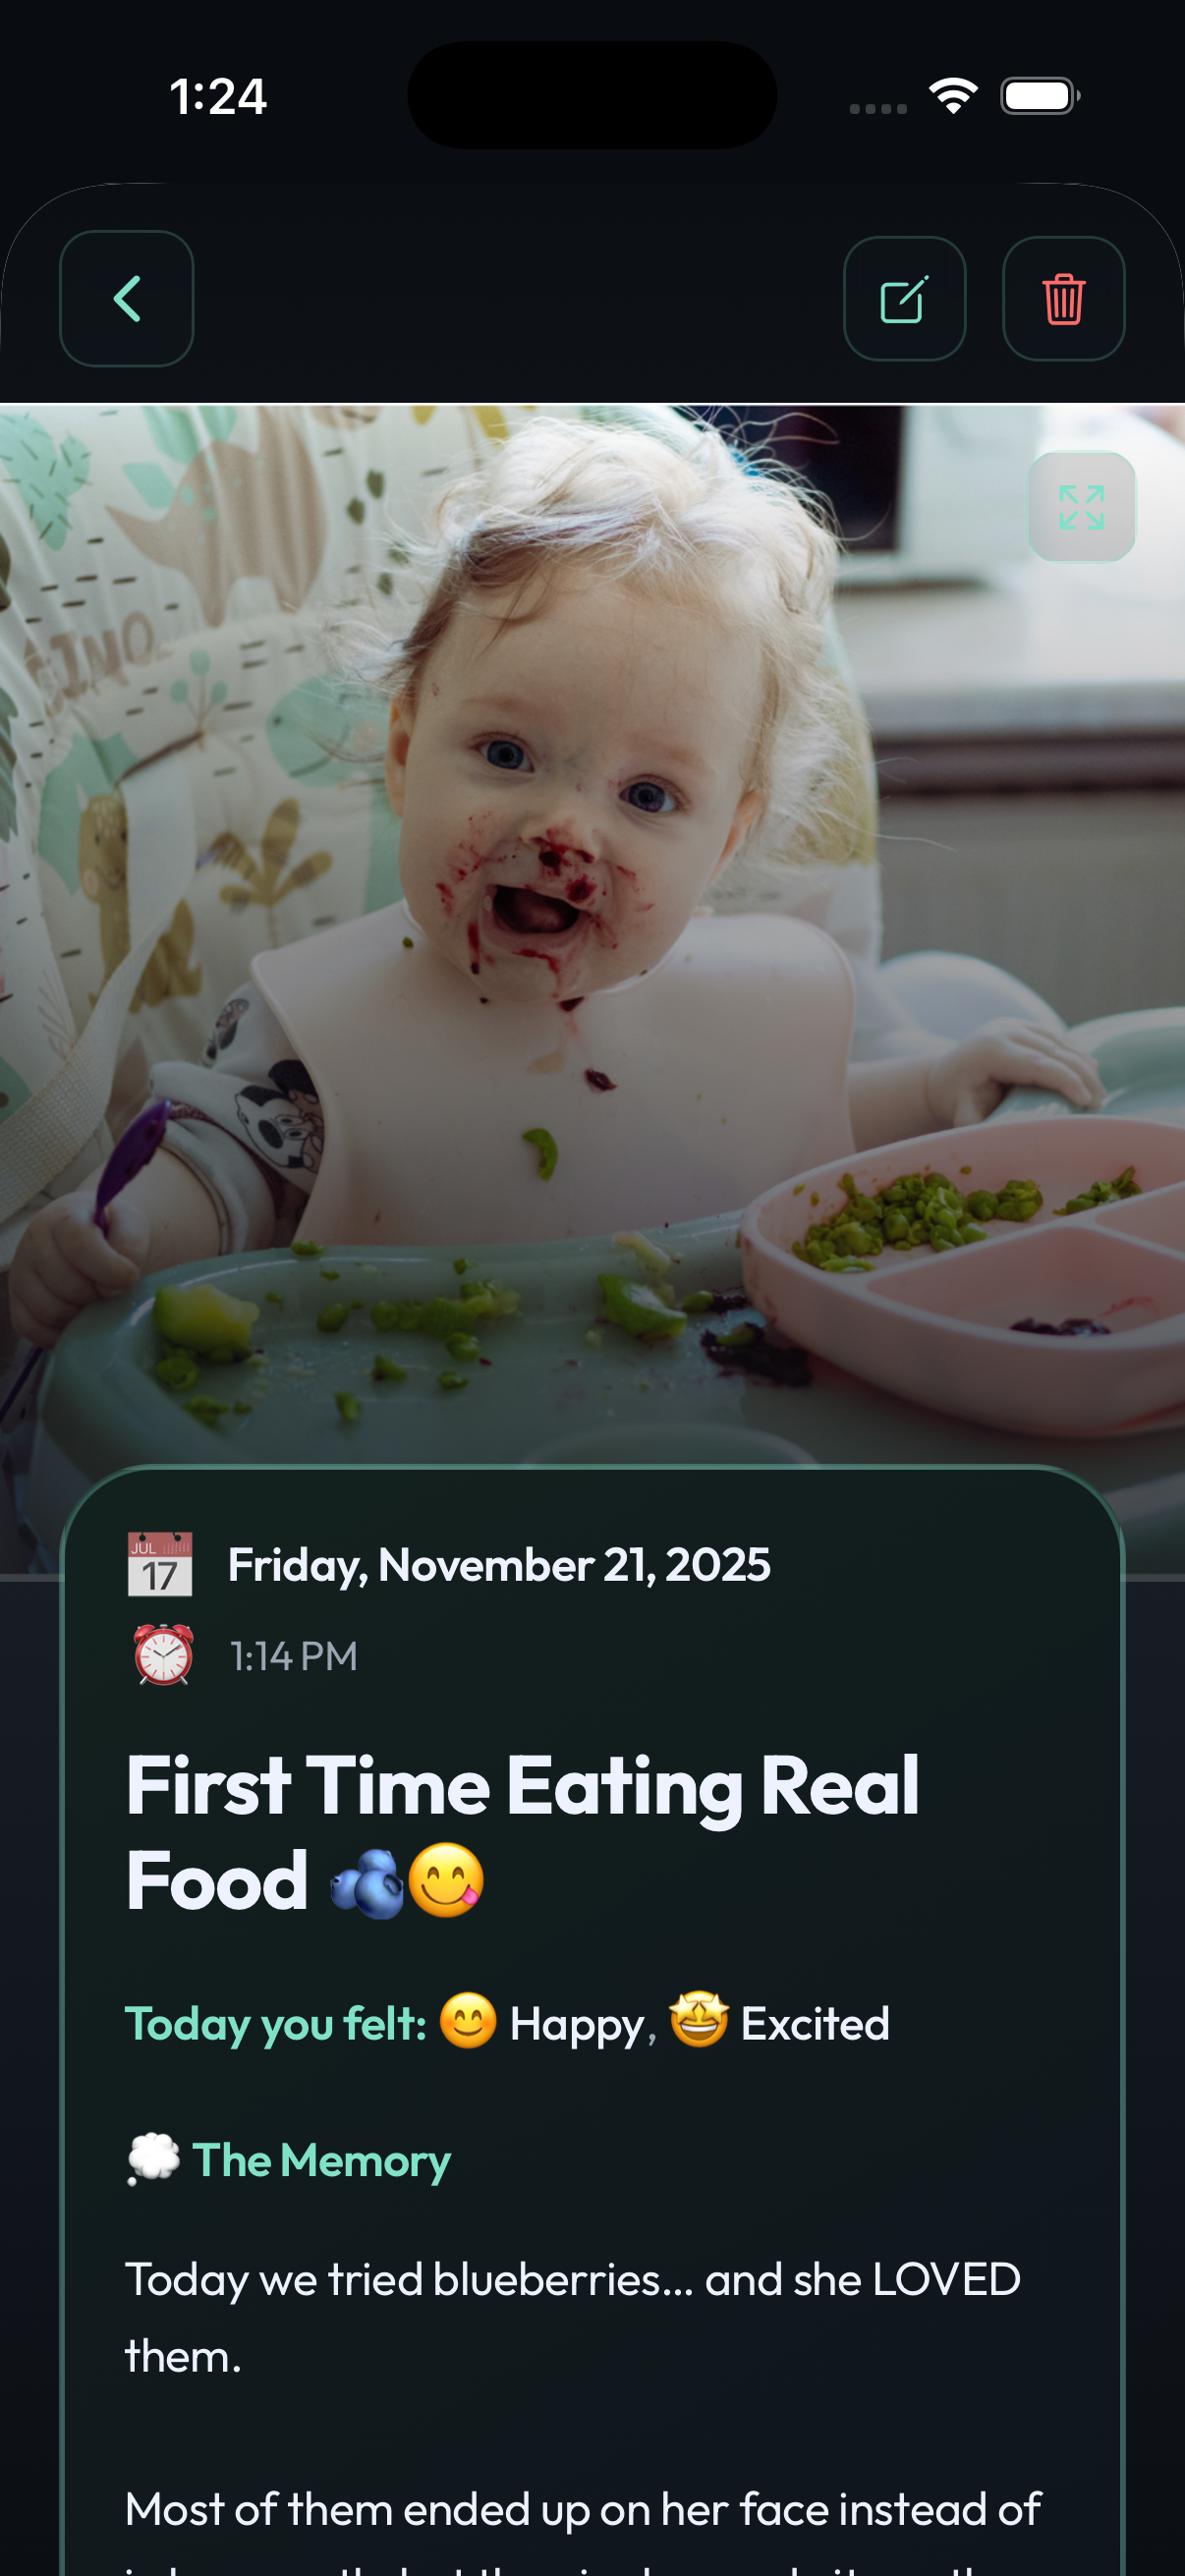Tap the blueberries emoji in the title
The height and width of the screenshot is (2576, 1185).
click(x=367, y=1883)
